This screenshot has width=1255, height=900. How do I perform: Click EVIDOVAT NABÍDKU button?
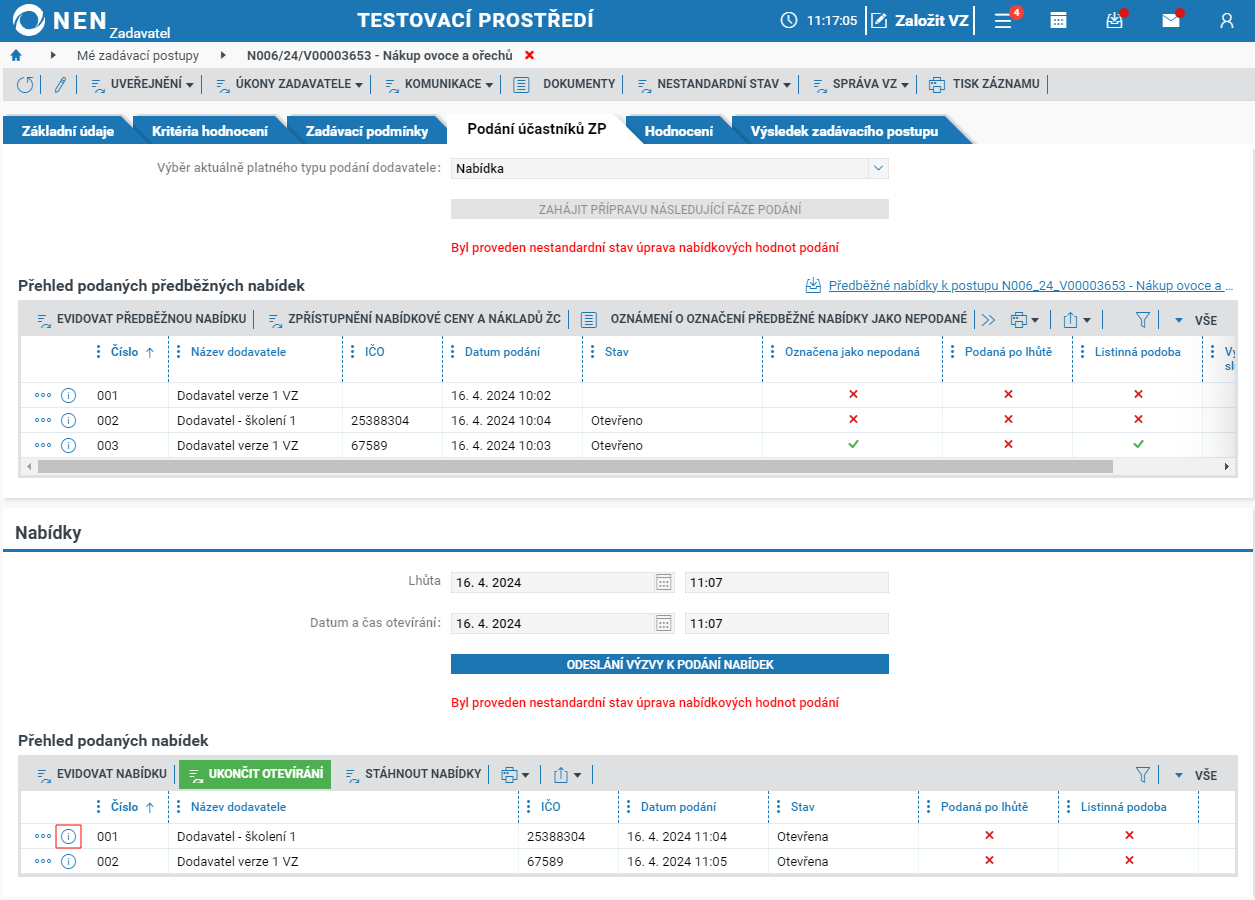pyautogui.click(x=101, y=774)
